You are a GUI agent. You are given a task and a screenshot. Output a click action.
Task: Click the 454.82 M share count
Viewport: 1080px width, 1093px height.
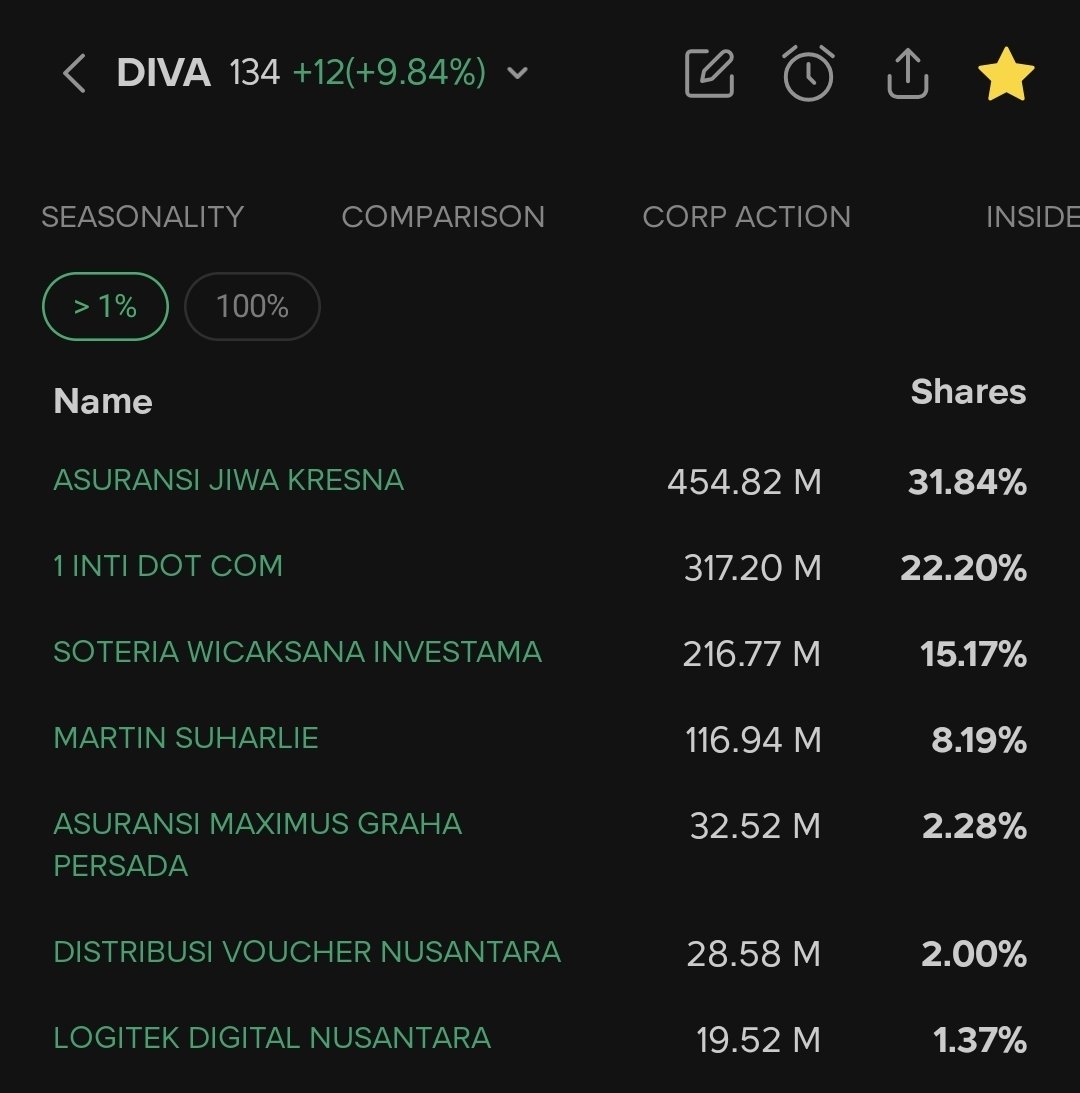click(x=744, y=482)
